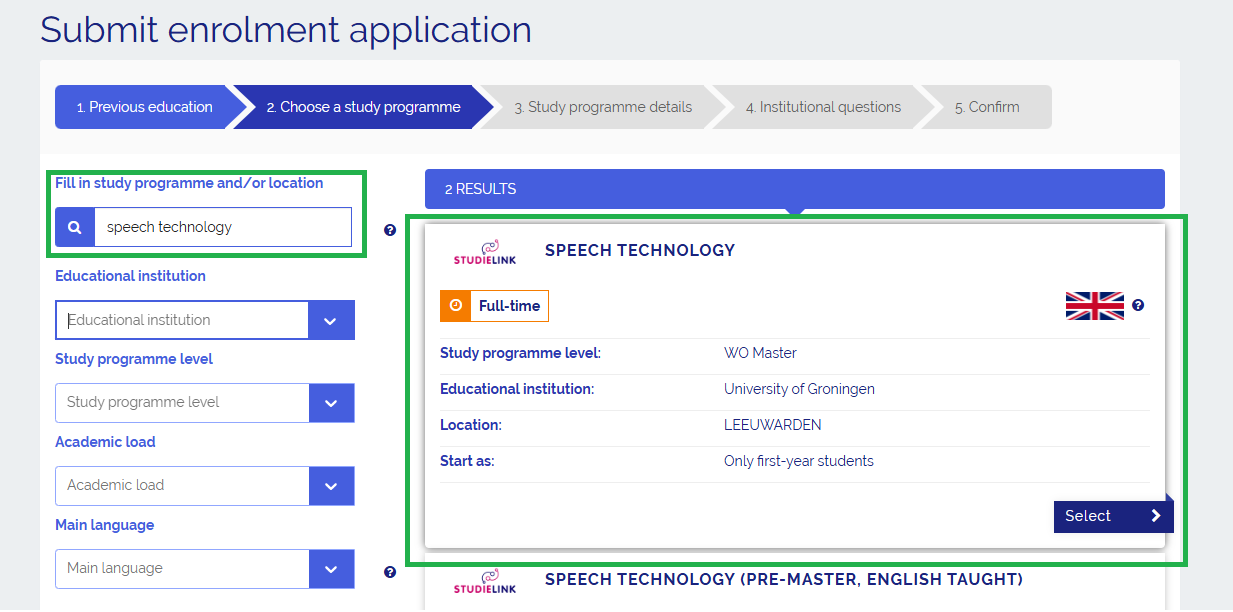
Task: Open the Main language dropdown arrow
Action: pyautogui.click(x=331, y=569)
